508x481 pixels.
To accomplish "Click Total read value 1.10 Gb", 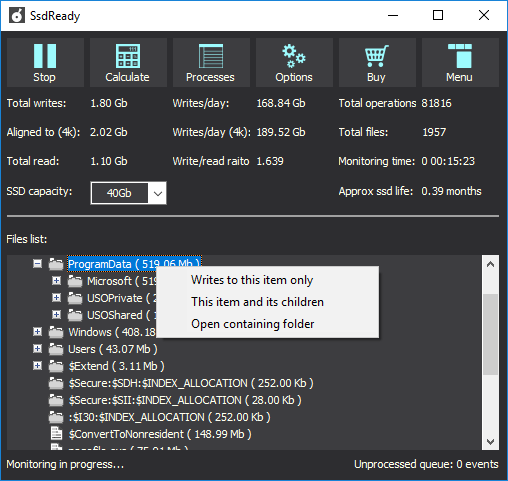I will point(109,161).
